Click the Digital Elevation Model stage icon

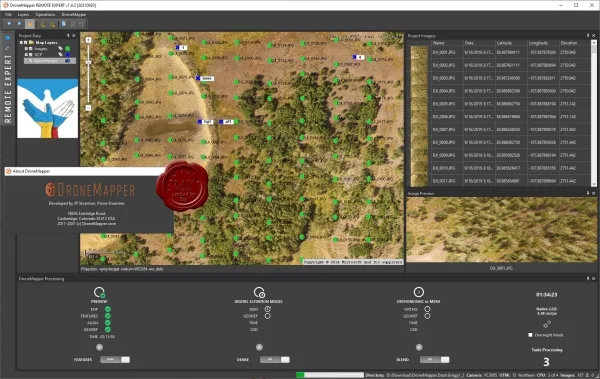click(x=259, y=292)
